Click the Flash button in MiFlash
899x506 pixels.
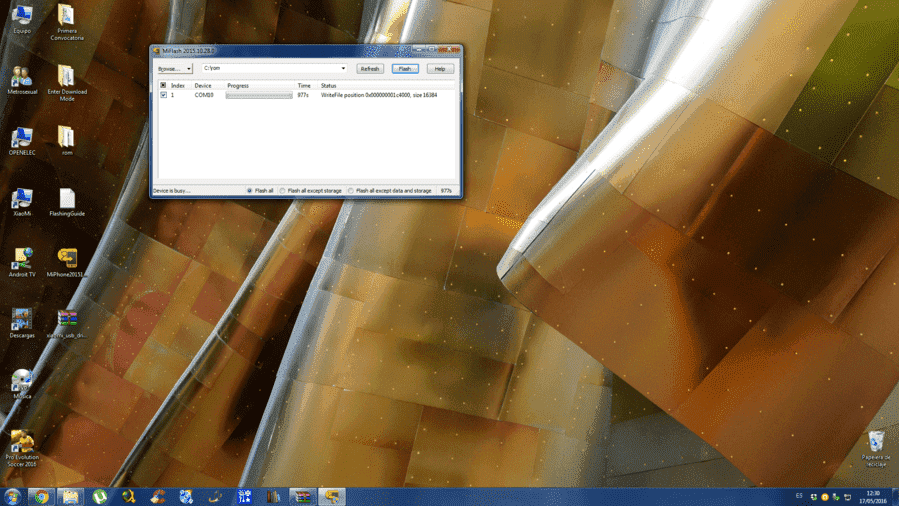405,69
